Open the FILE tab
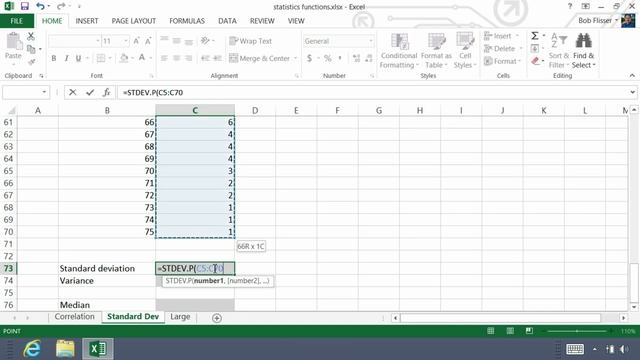Image resolution: width=640 pixels, height=360 pixels. click(x=17, y=21)
